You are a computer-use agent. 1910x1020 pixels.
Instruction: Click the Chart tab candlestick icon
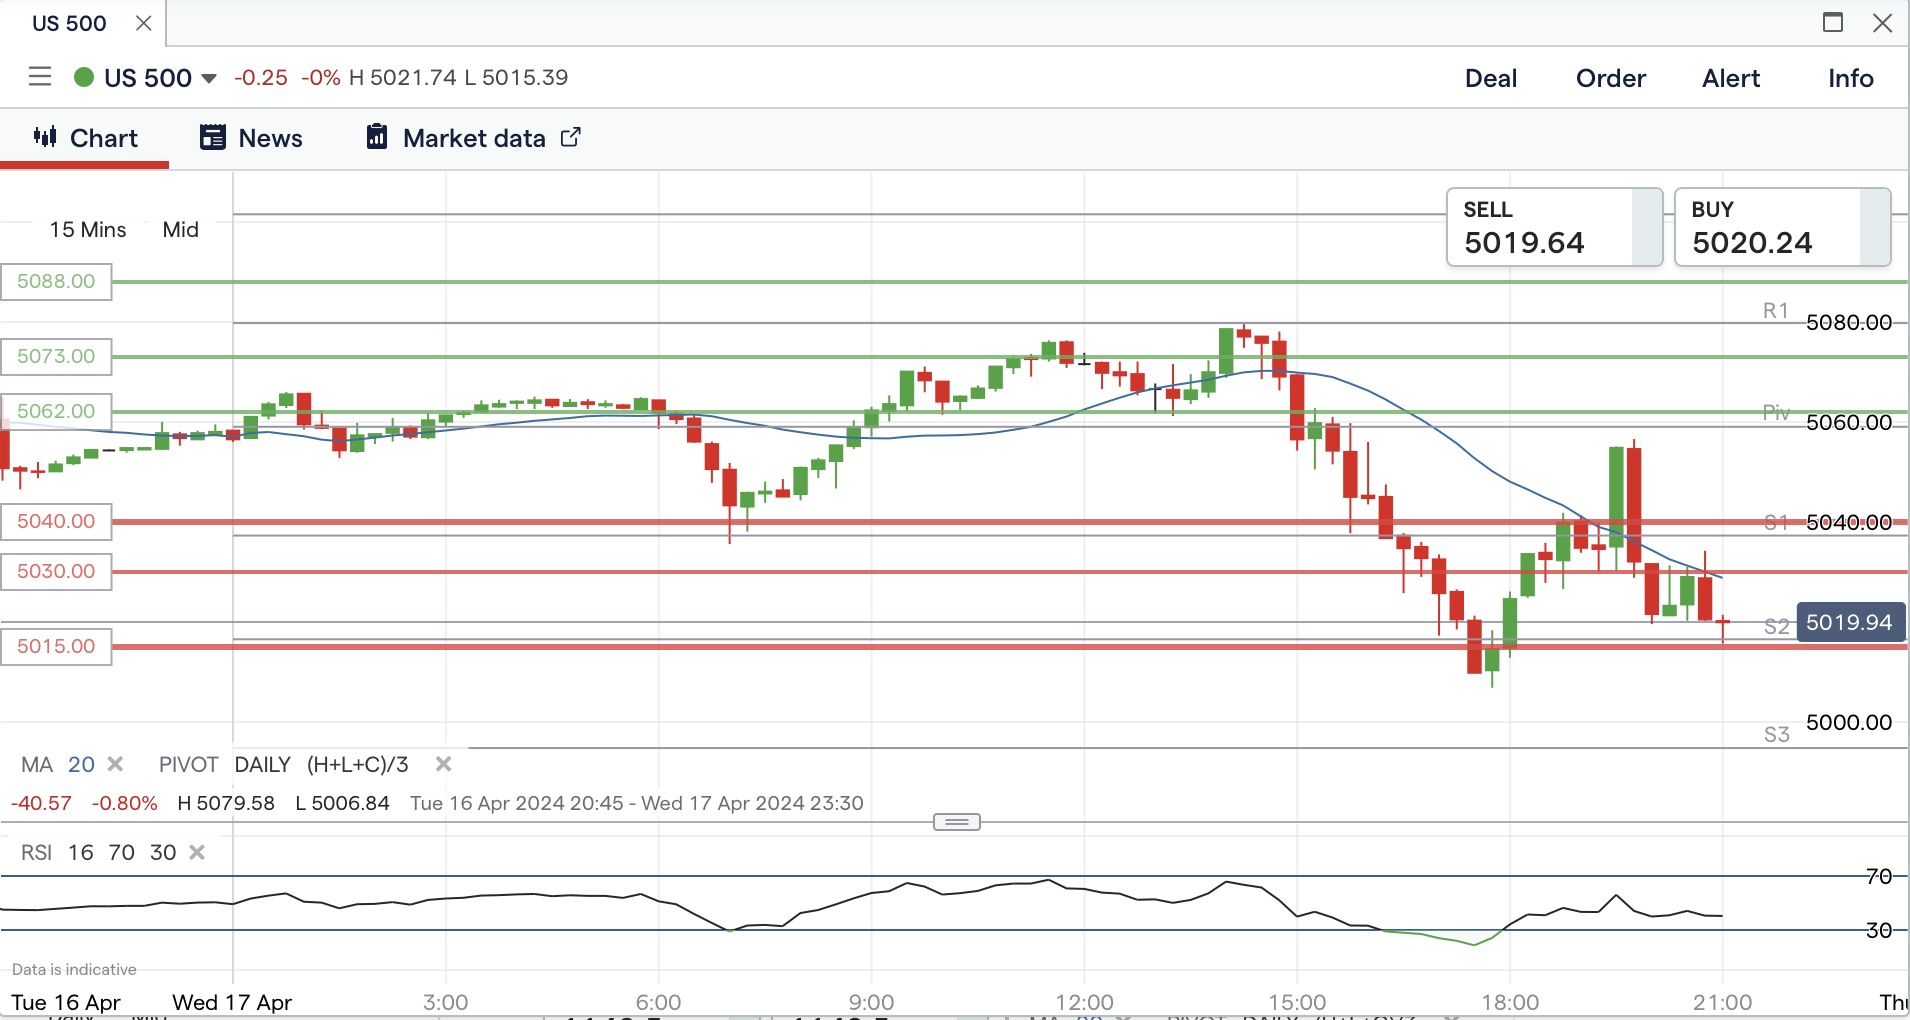45,137
